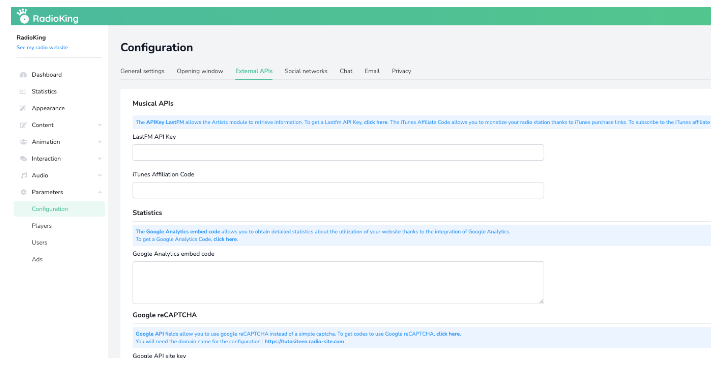The height and width of the screenshot is (373, 722).
Task: Follow the See my radio website link
Action: (x=42, y=47)
